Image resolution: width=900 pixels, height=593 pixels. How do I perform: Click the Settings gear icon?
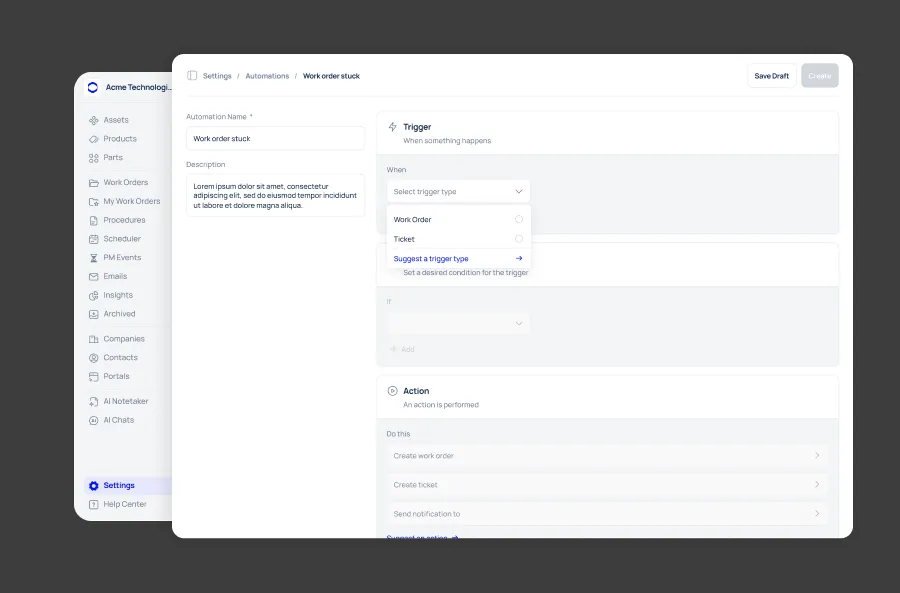click(x=94, y=486)
